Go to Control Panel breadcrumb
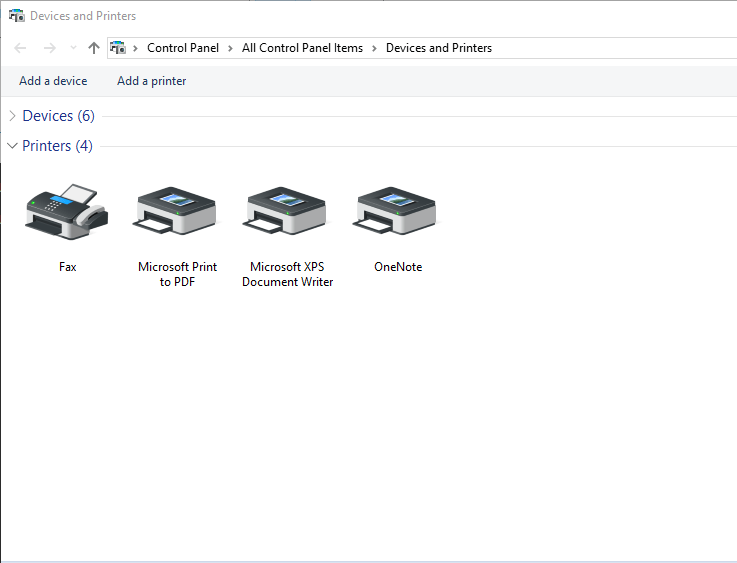Screen dimensions: 737x563 pos(183,48)
